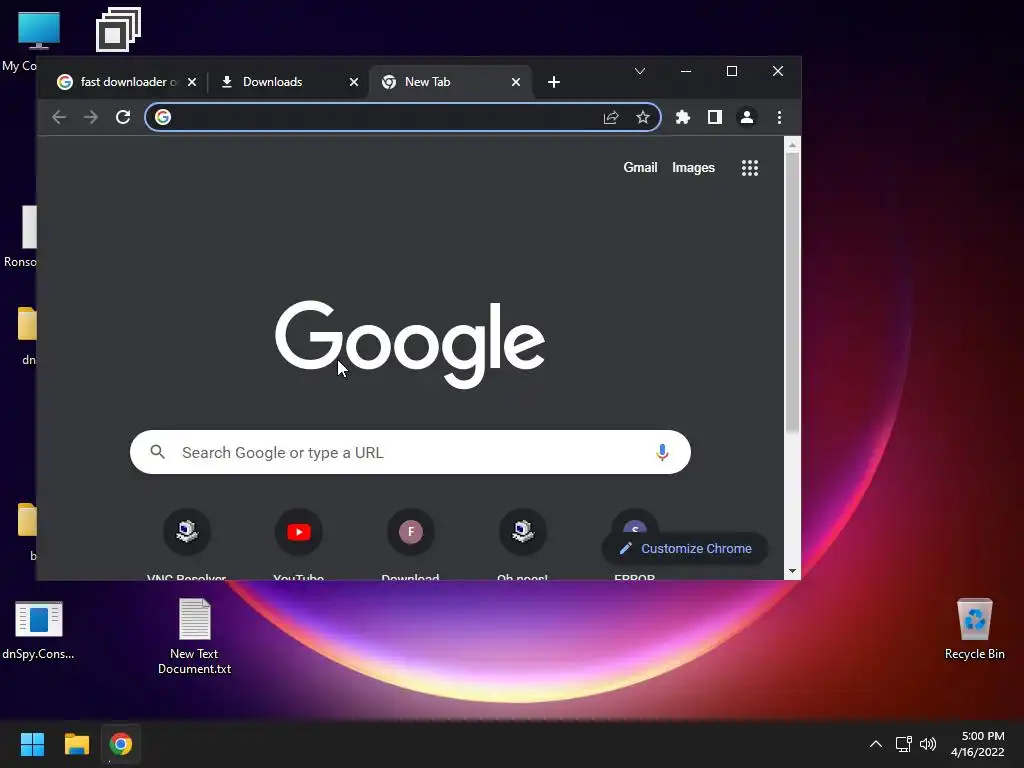Close the 'fast downloader' tab
This screenshot has height=768, width=1024.
coord(191,82)
